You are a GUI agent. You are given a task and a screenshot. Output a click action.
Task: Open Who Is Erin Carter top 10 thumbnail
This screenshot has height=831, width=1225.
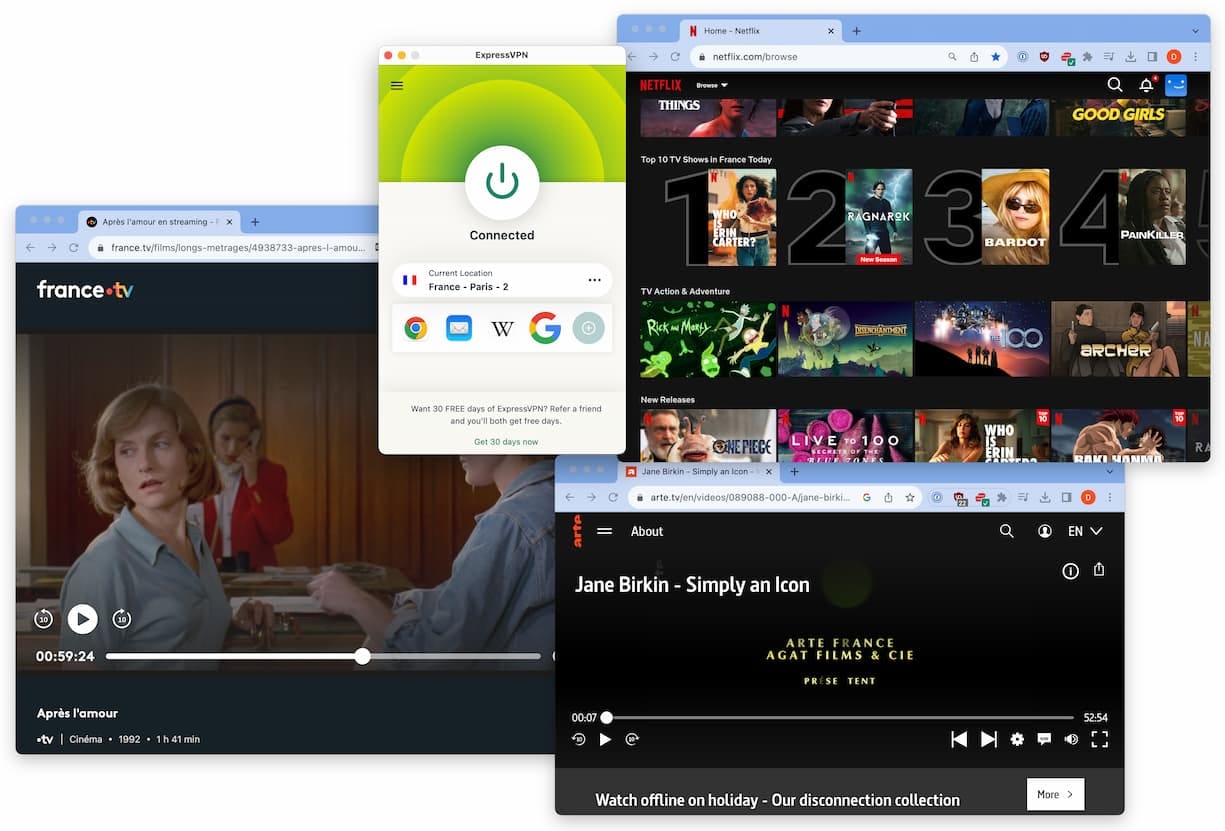(x=742, y=217)
